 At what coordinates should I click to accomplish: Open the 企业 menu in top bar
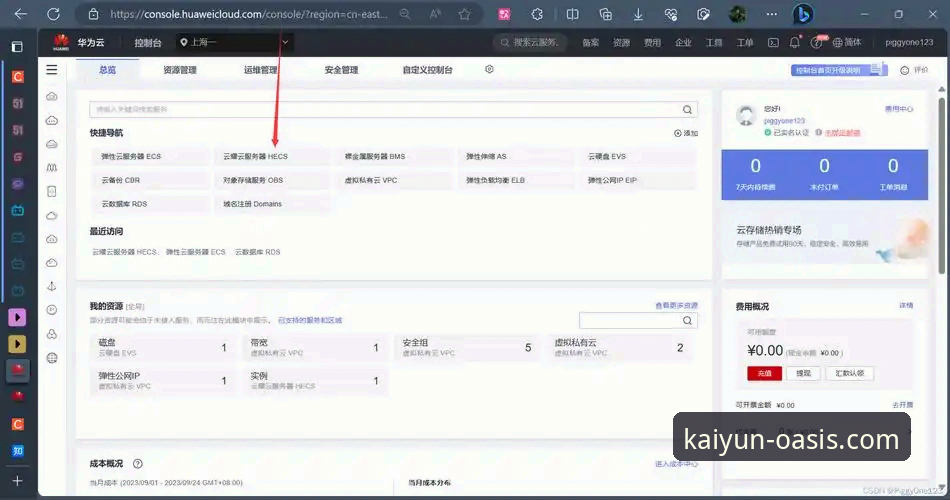point(683,42)
